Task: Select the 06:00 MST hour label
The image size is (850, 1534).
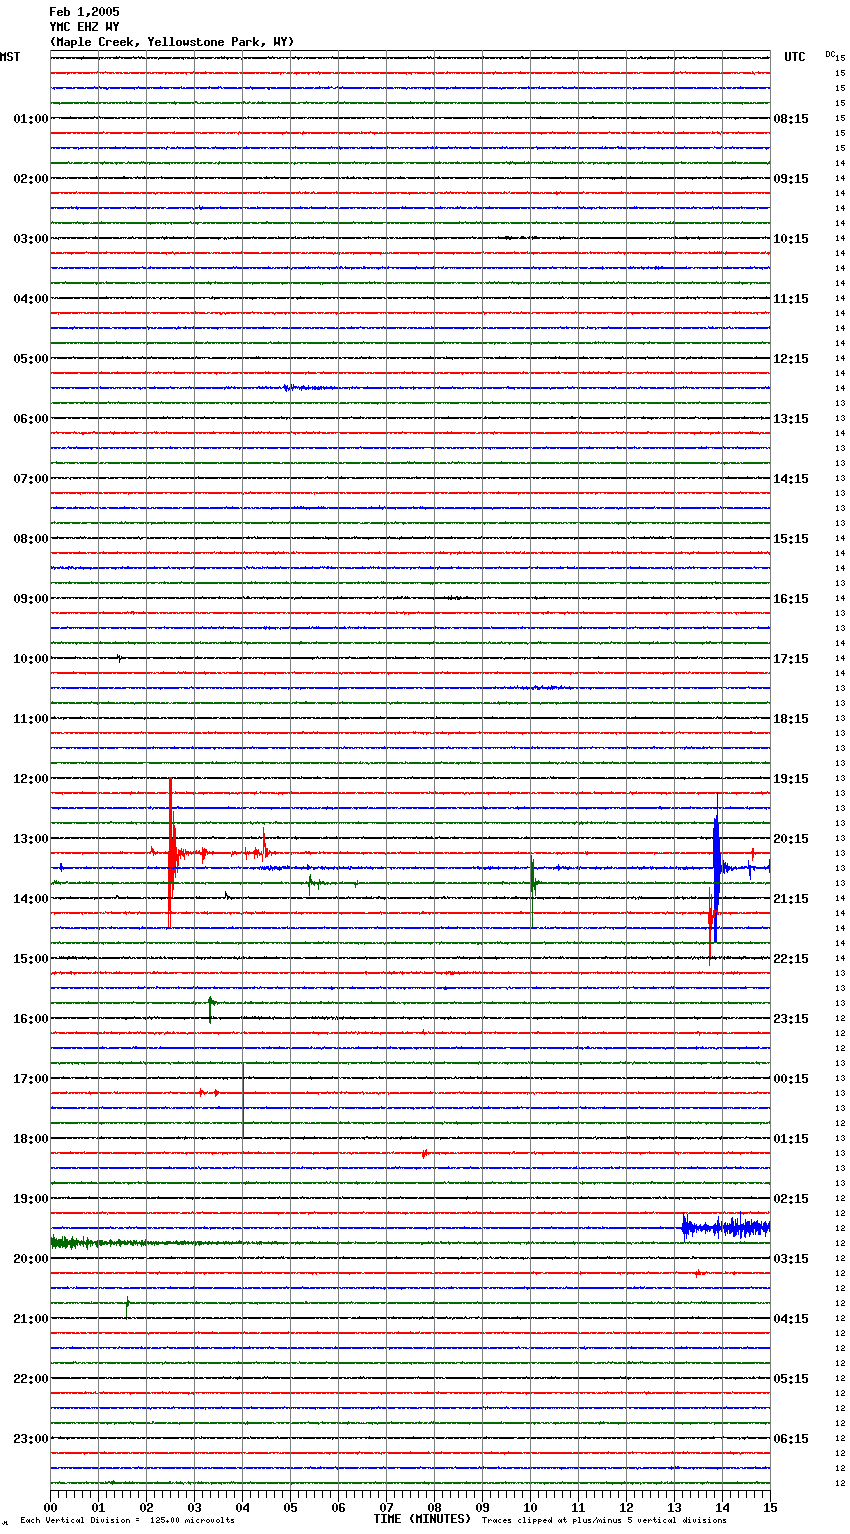Action: (x=31, y=419)
